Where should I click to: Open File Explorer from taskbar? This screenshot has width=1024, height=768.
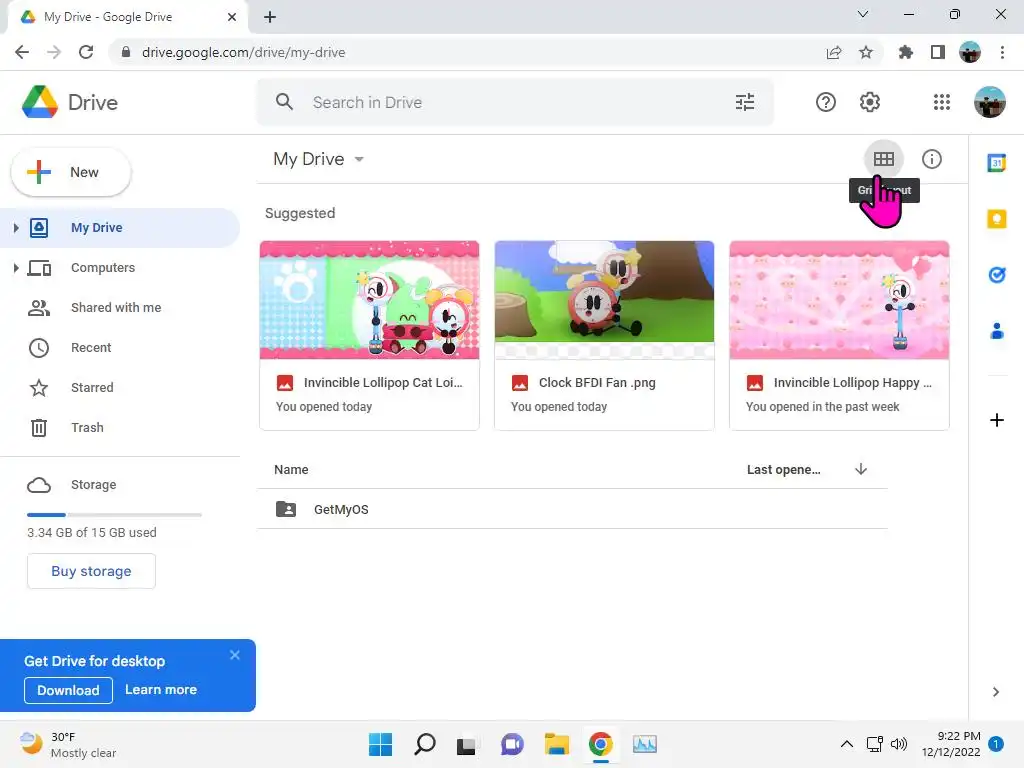[556, 744]
